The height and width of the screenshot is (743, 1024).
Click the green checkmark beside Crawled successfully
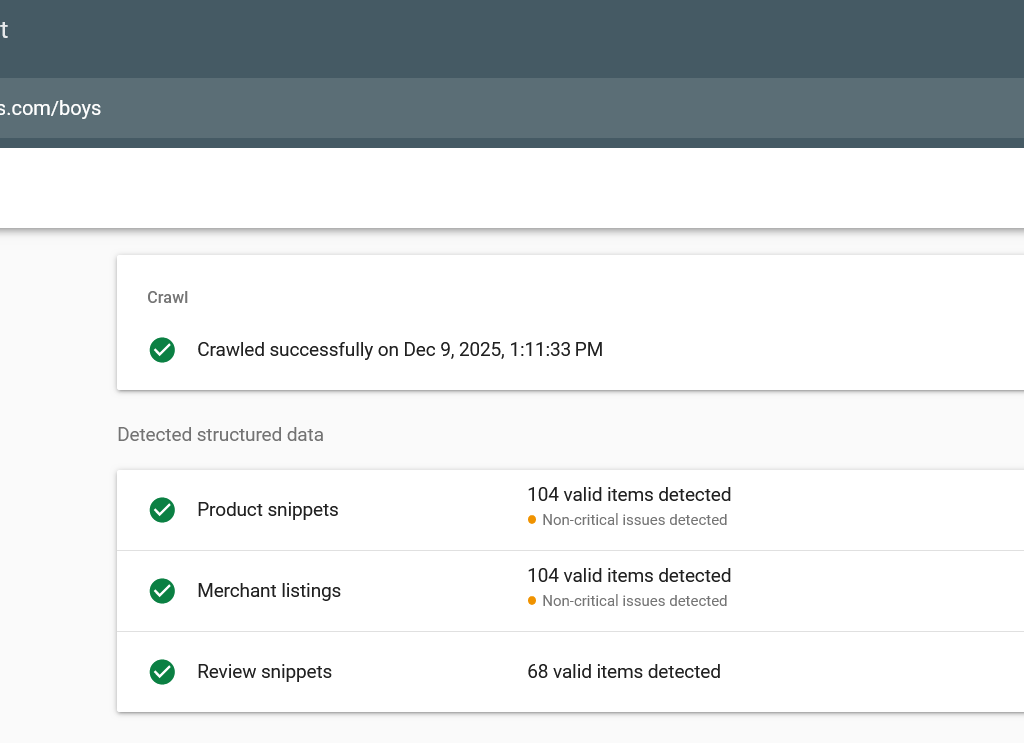162,350
